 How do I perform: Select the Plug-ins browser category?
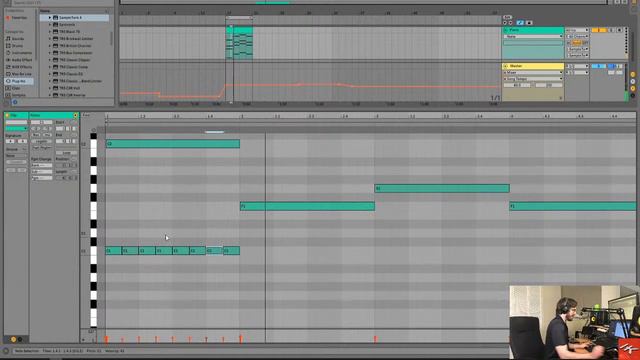(x=18, y=81)
